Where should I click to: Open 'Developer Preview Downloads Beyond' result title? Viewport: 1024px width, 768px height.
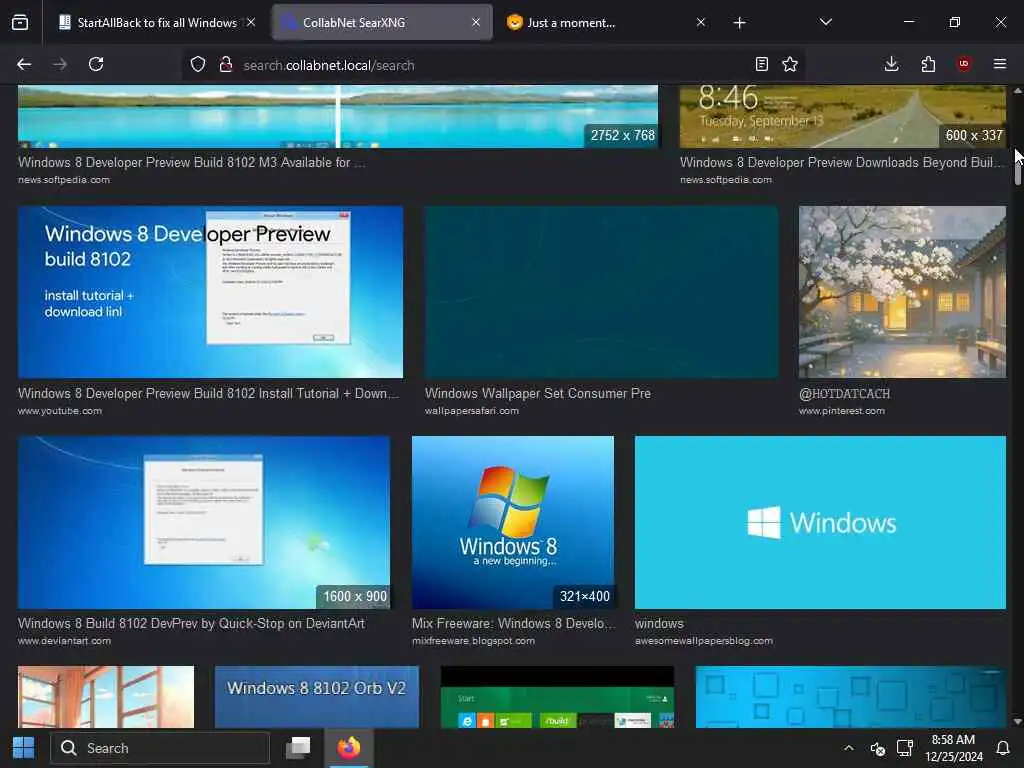[x=841, y=162]
